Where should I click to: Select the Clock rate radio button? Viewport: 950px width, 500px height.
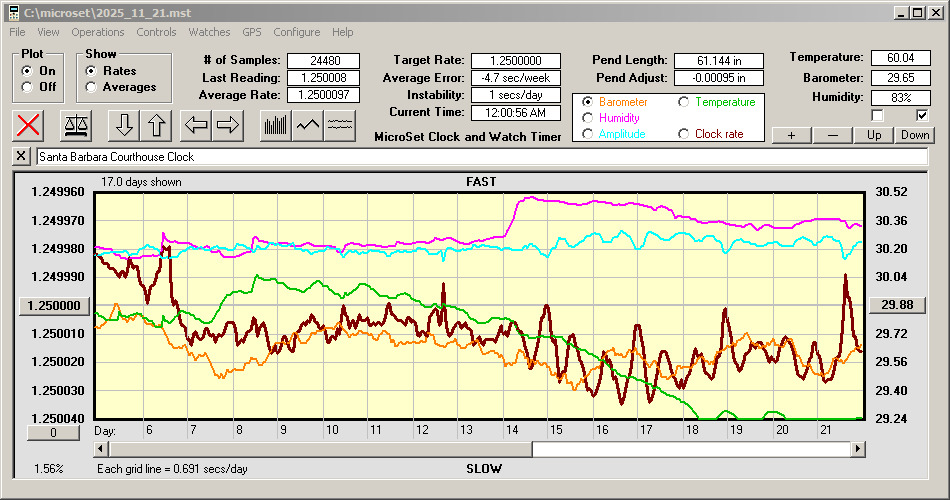pyautogui.click(x=684, y=134)
